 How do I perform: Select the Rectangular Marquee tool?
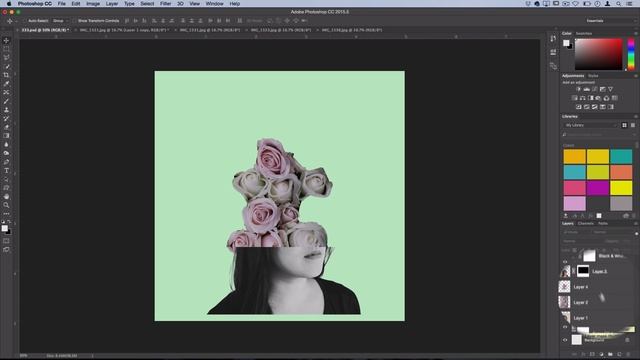pyautogui.click(x=6, y=49)
